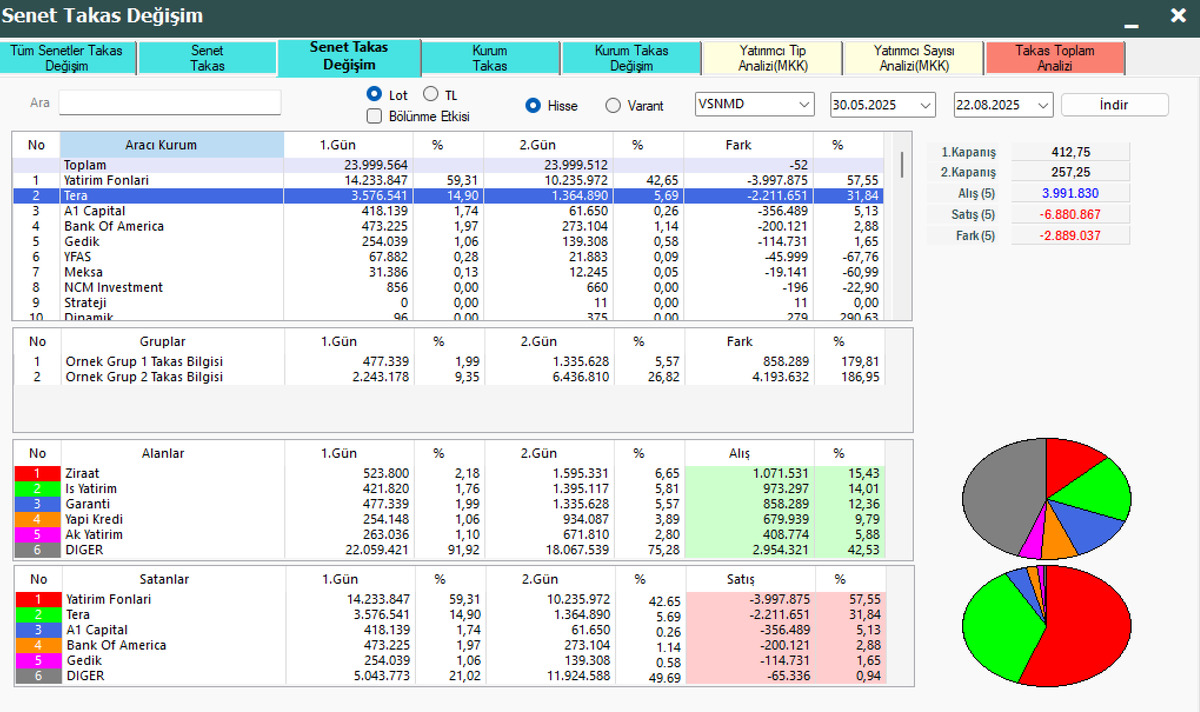Close the Senet Takas Değişim window

pyautogui.click(x=1178, y=15)
